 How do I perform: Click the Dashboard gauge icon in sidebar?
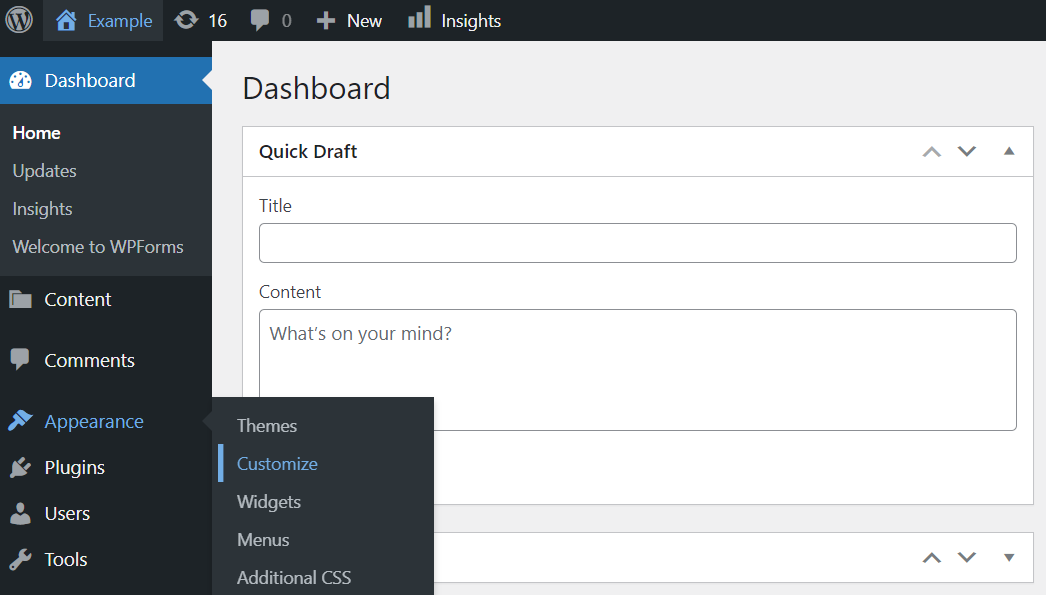[x=22, y=80]
